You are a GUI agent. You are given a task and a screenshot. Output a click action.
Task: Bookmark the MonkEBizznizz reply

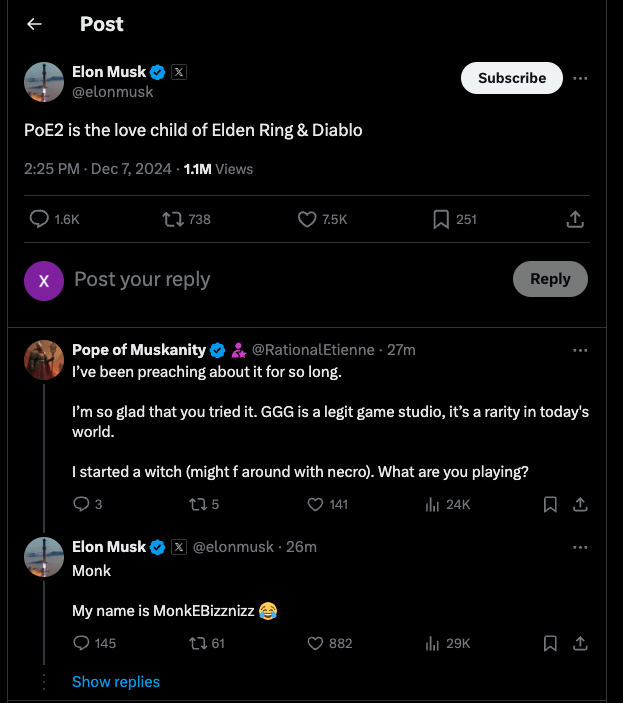pos(549,643)
